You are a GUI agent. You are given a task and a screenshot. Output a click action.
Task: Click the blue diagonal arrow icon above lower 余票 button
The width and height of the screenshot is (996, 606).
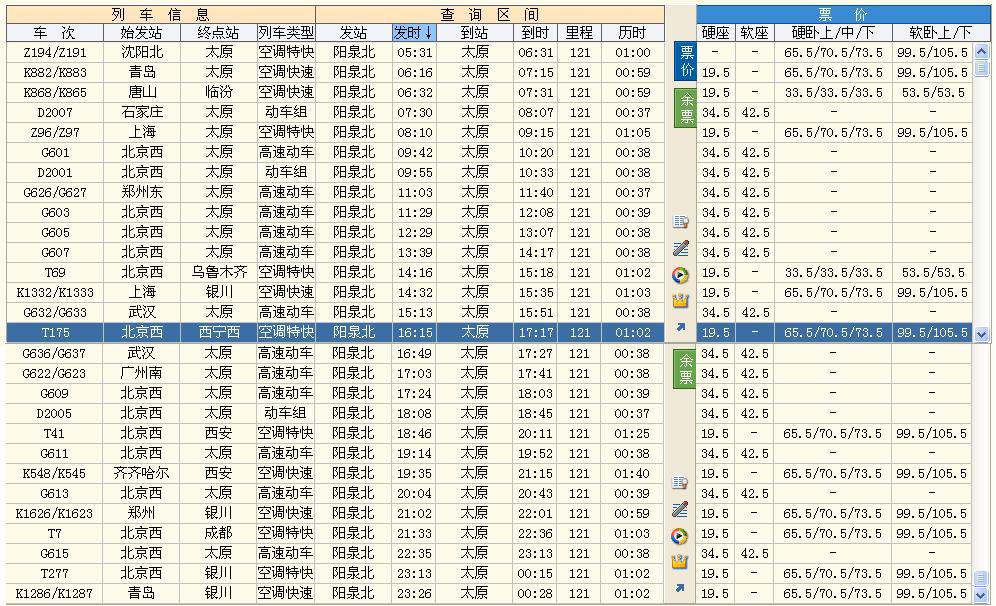point(680,327)
